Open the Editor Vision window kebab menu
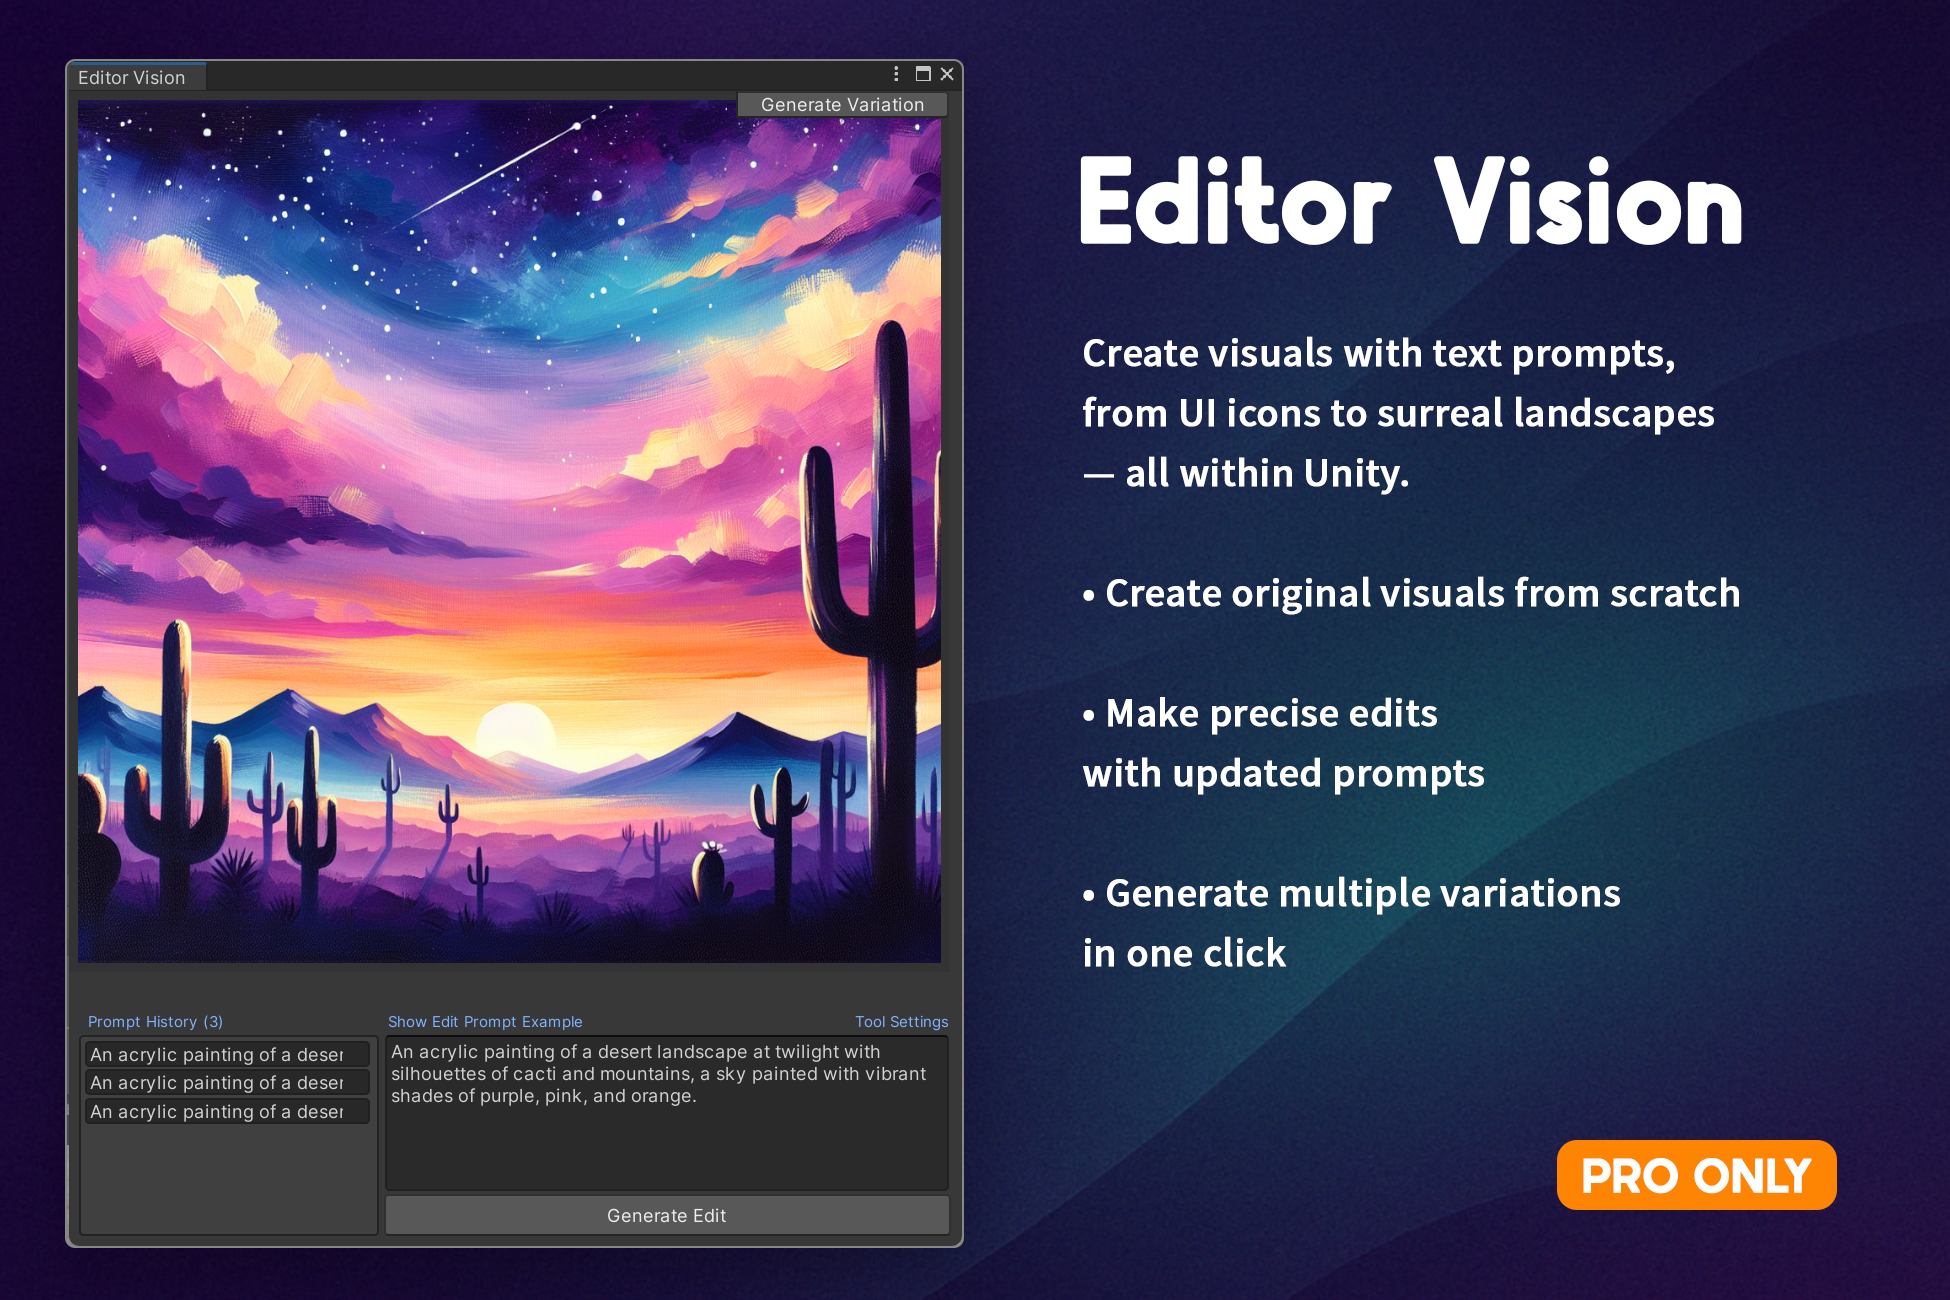The image size is (1950, 1300). (x=896, y=74)
